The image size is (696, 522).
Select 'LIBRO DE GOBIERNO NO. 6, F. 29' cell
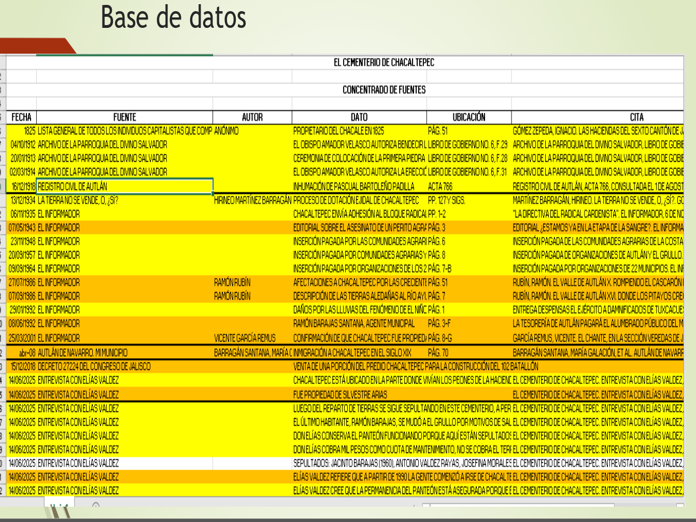click(x=469, y=145)
